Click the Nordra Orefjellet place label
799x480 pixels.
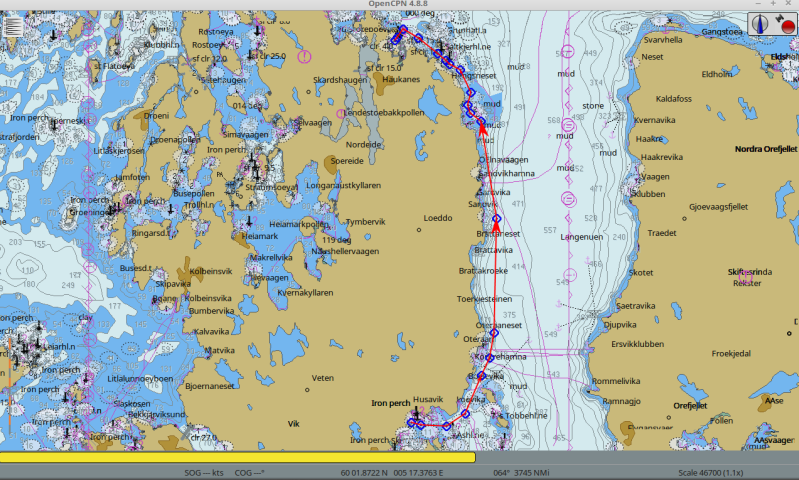point(765,149)
